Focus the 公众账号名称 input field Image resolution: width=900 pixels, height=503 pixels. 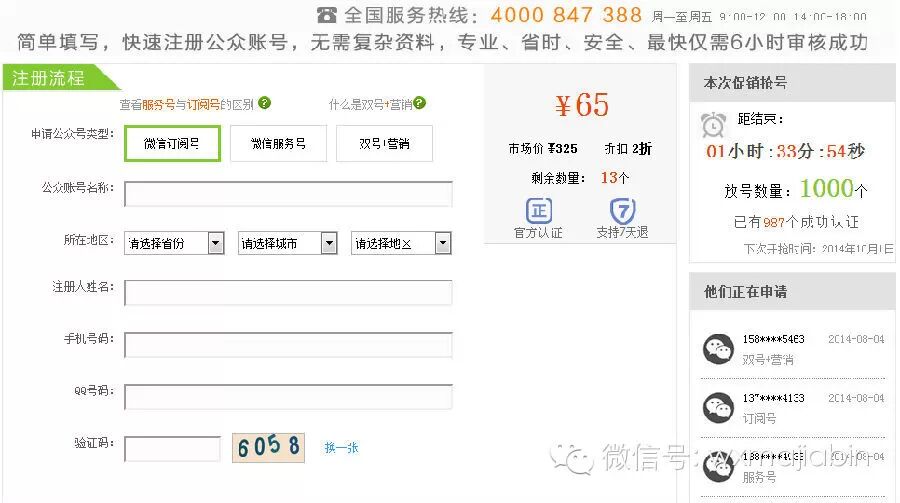click(x=288, y=194)
